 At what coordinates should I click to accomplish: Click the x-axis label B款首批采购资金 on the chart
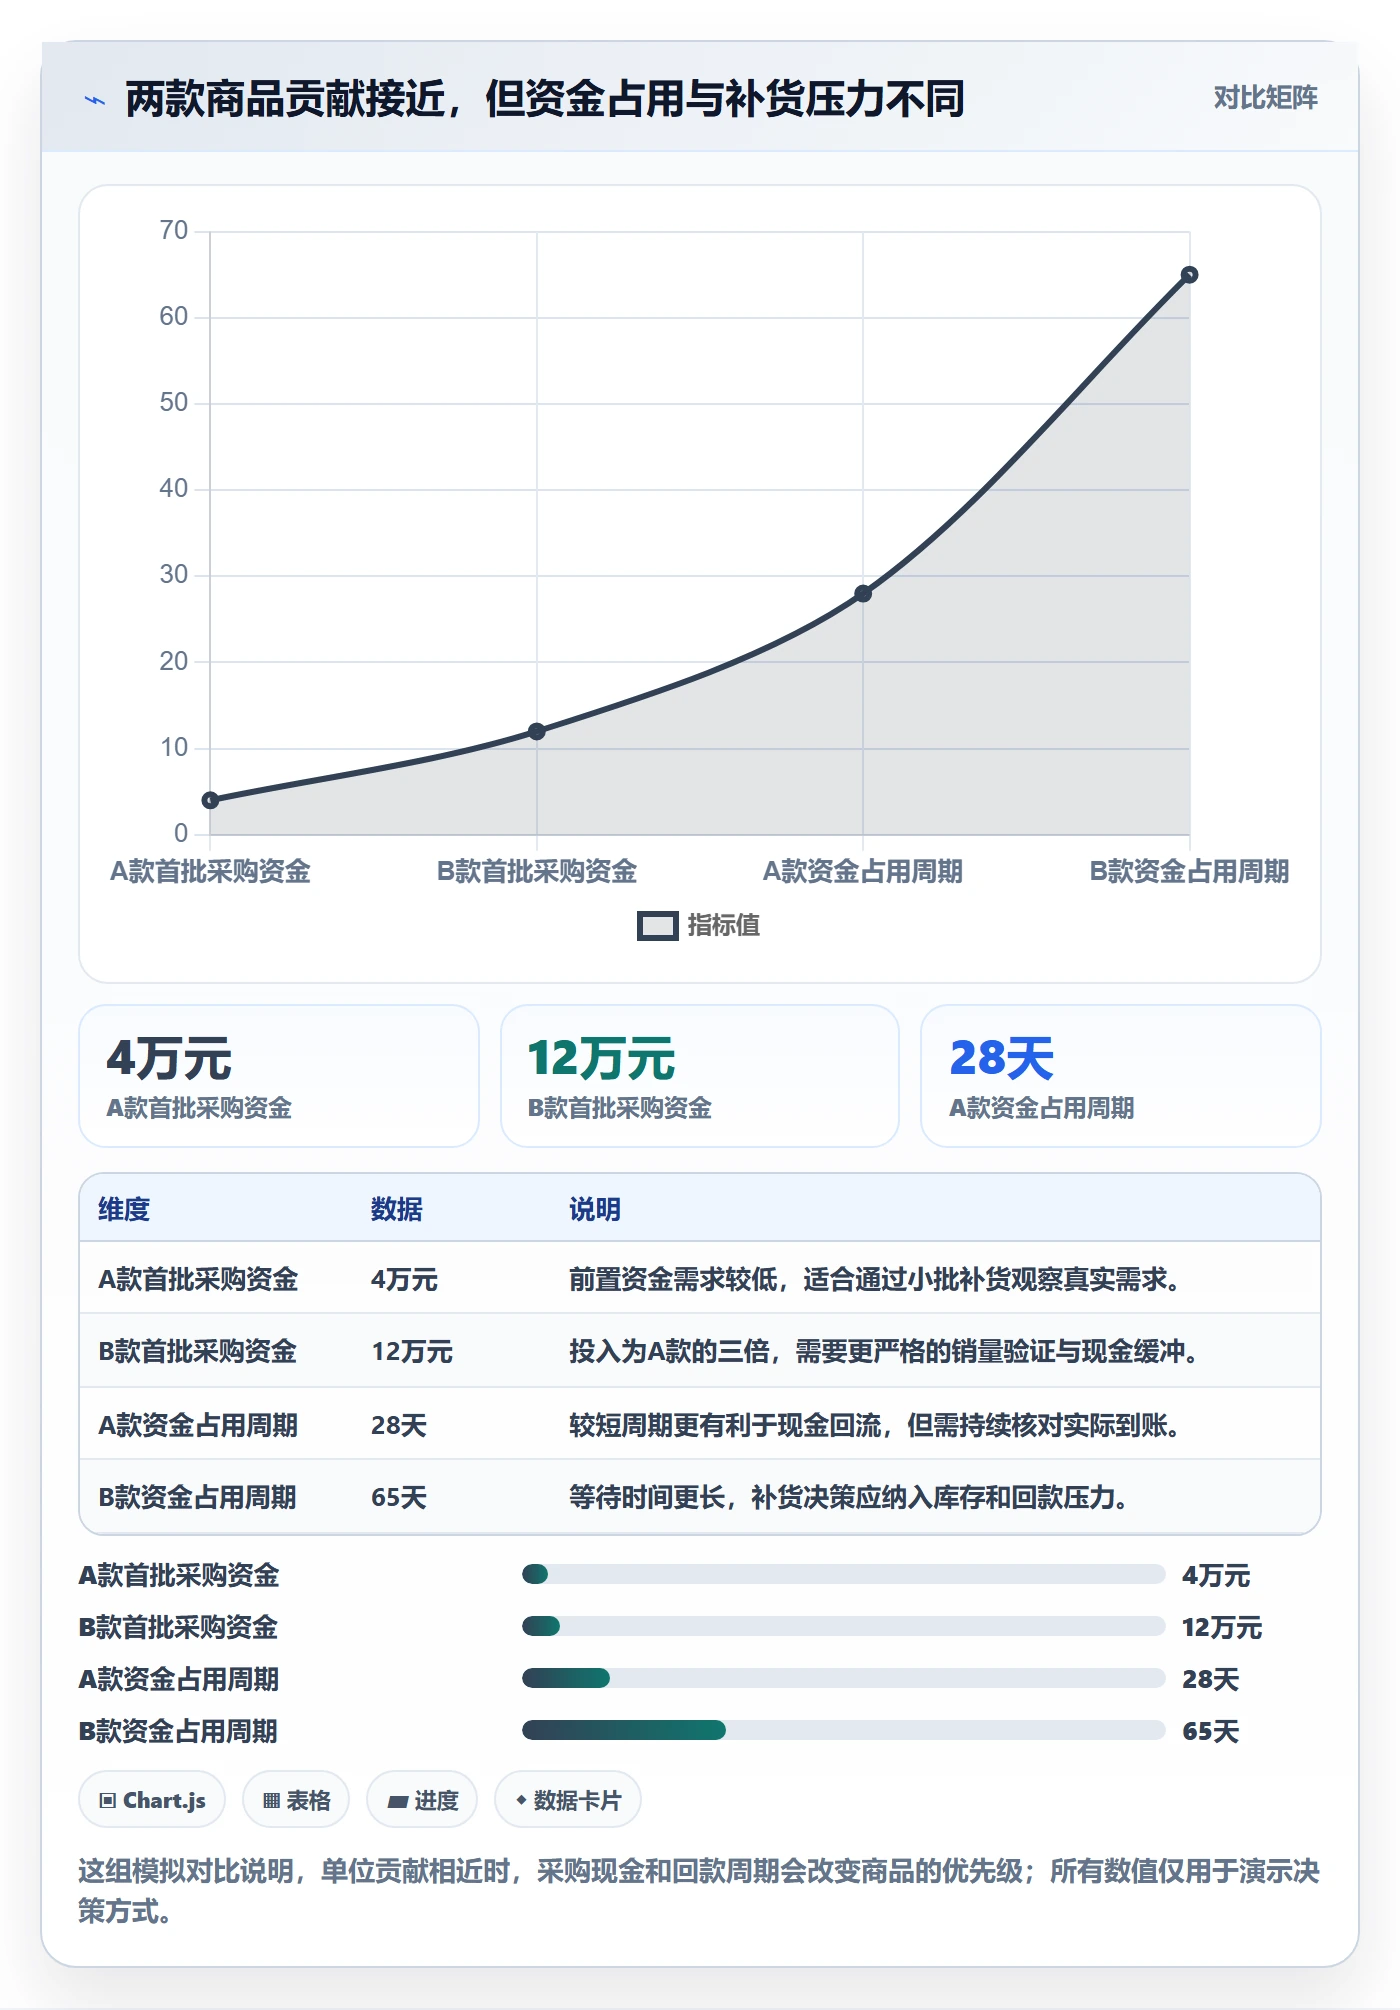(537, 872)
